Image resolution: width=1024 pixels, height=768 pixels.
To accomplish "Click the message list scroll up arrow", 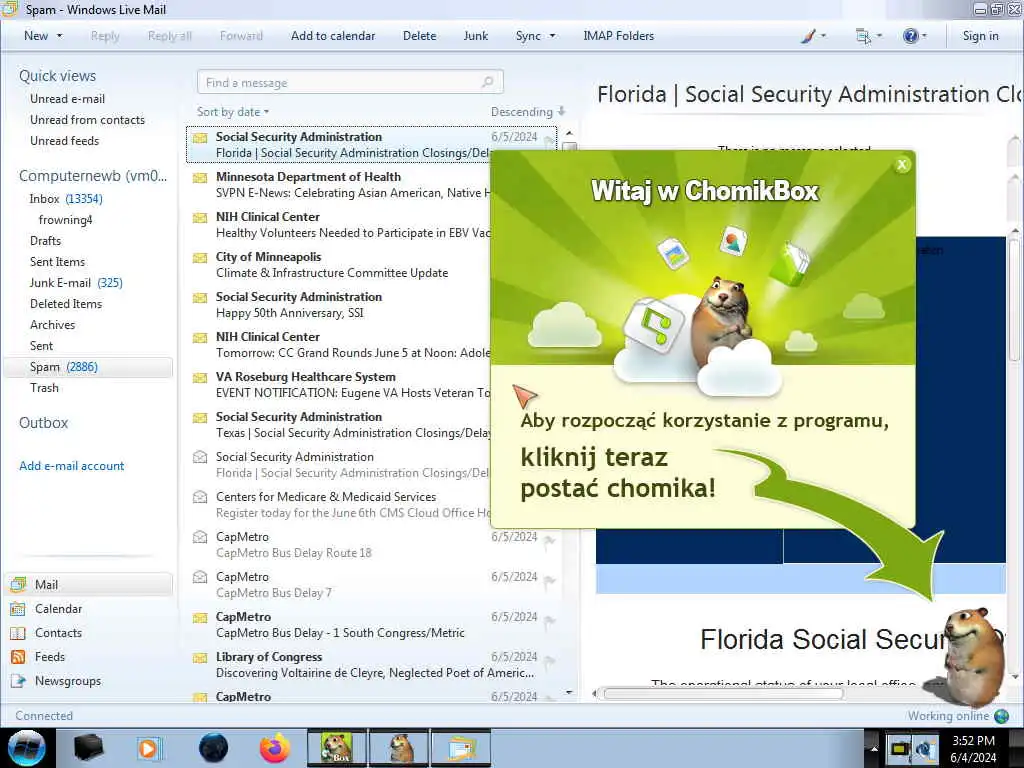I will tap(569, 133).
